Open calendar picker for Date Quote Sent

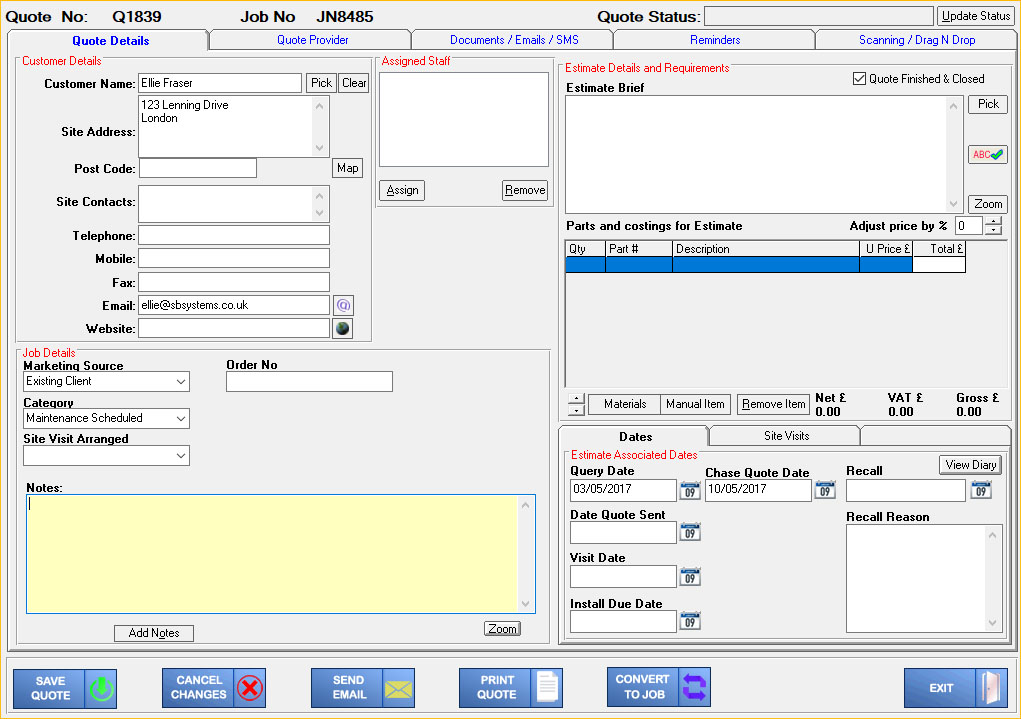[x=690, y=532]
